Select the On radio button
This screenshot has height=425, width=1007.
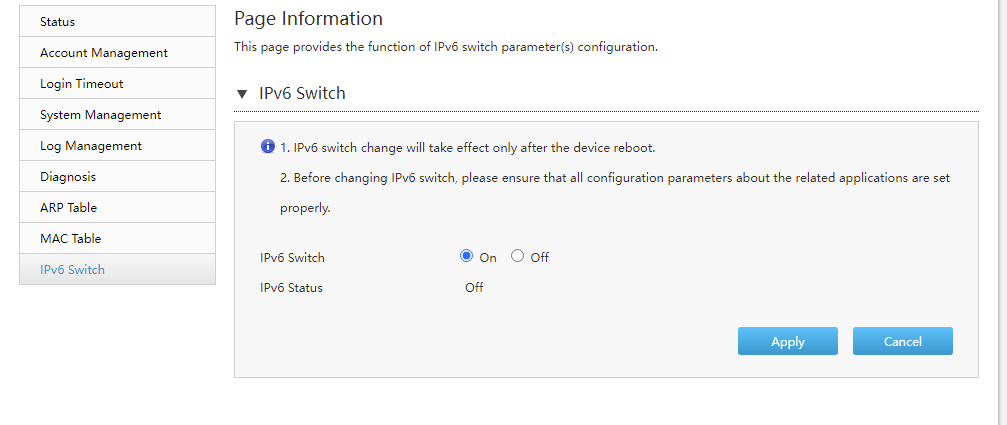click(467, 256)
